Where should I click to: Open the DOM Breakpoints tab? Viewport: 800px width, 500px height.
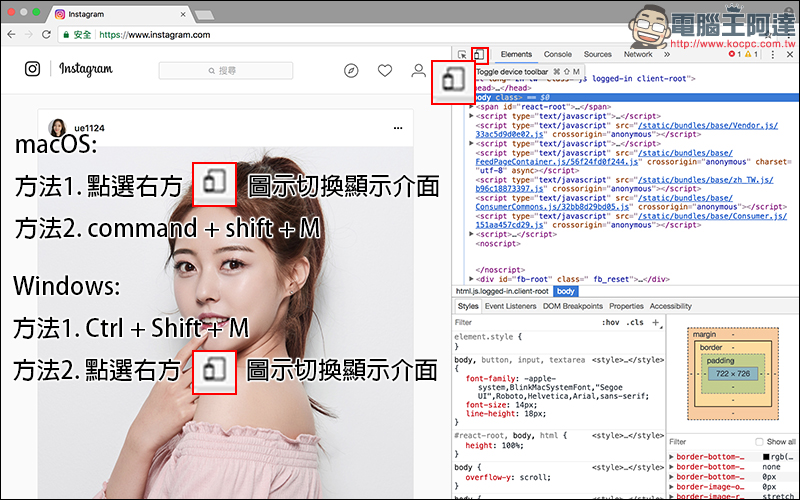pos(572,306)
